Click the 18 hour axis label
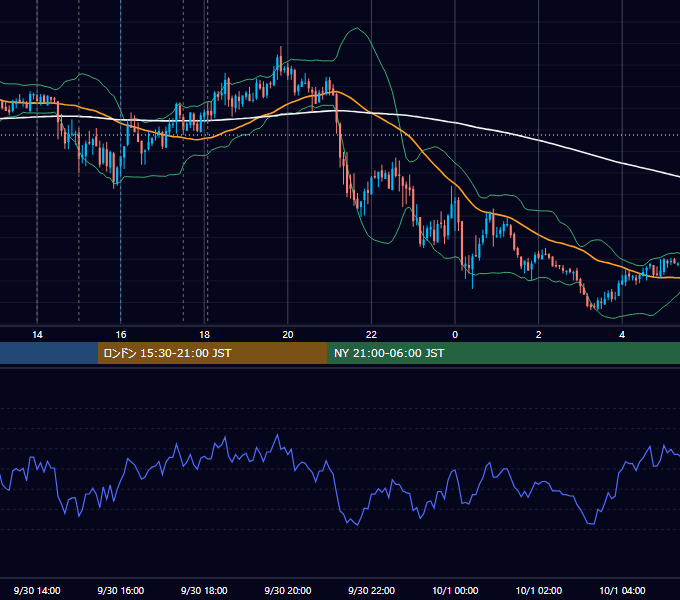This screenshot has height=600, width=680. point(204,335)
